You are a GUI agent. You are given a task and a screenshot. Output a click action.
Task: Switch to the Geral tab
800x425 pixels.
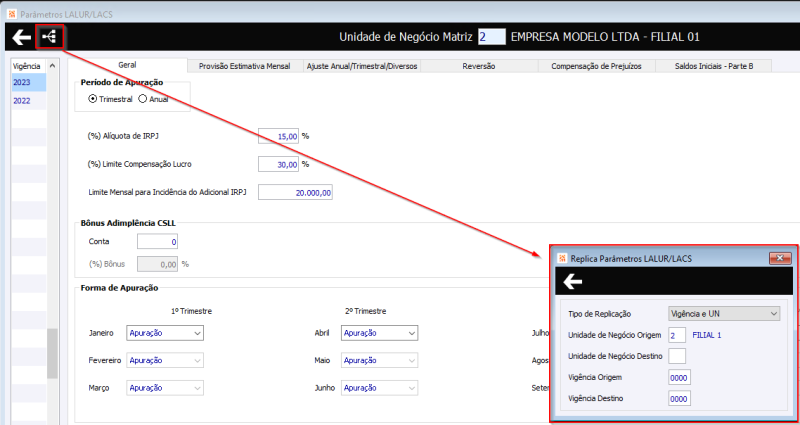pyautogui.click(x=127, y=65)
